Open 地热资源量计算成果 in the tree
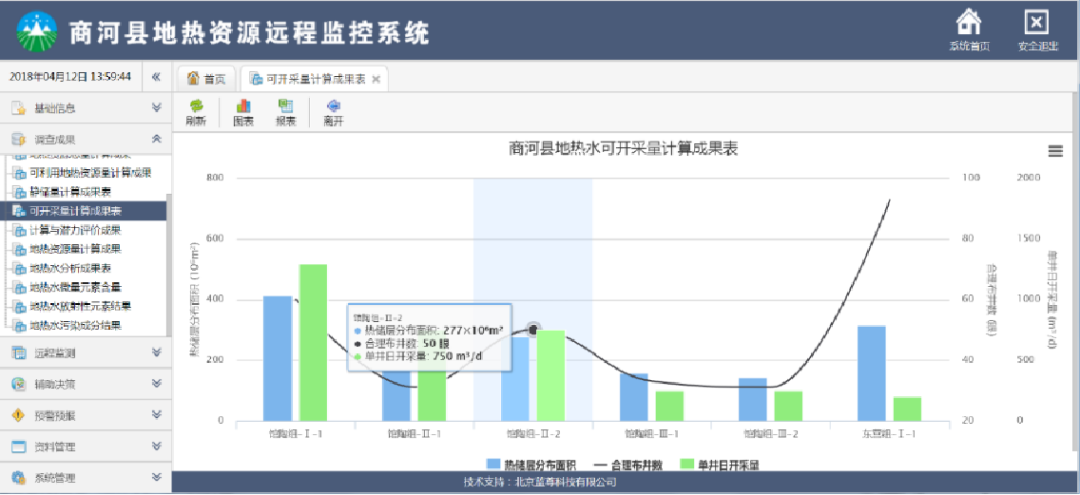Screen dimensions: 1080x495 pyautogui.click(x=76, y=249)
